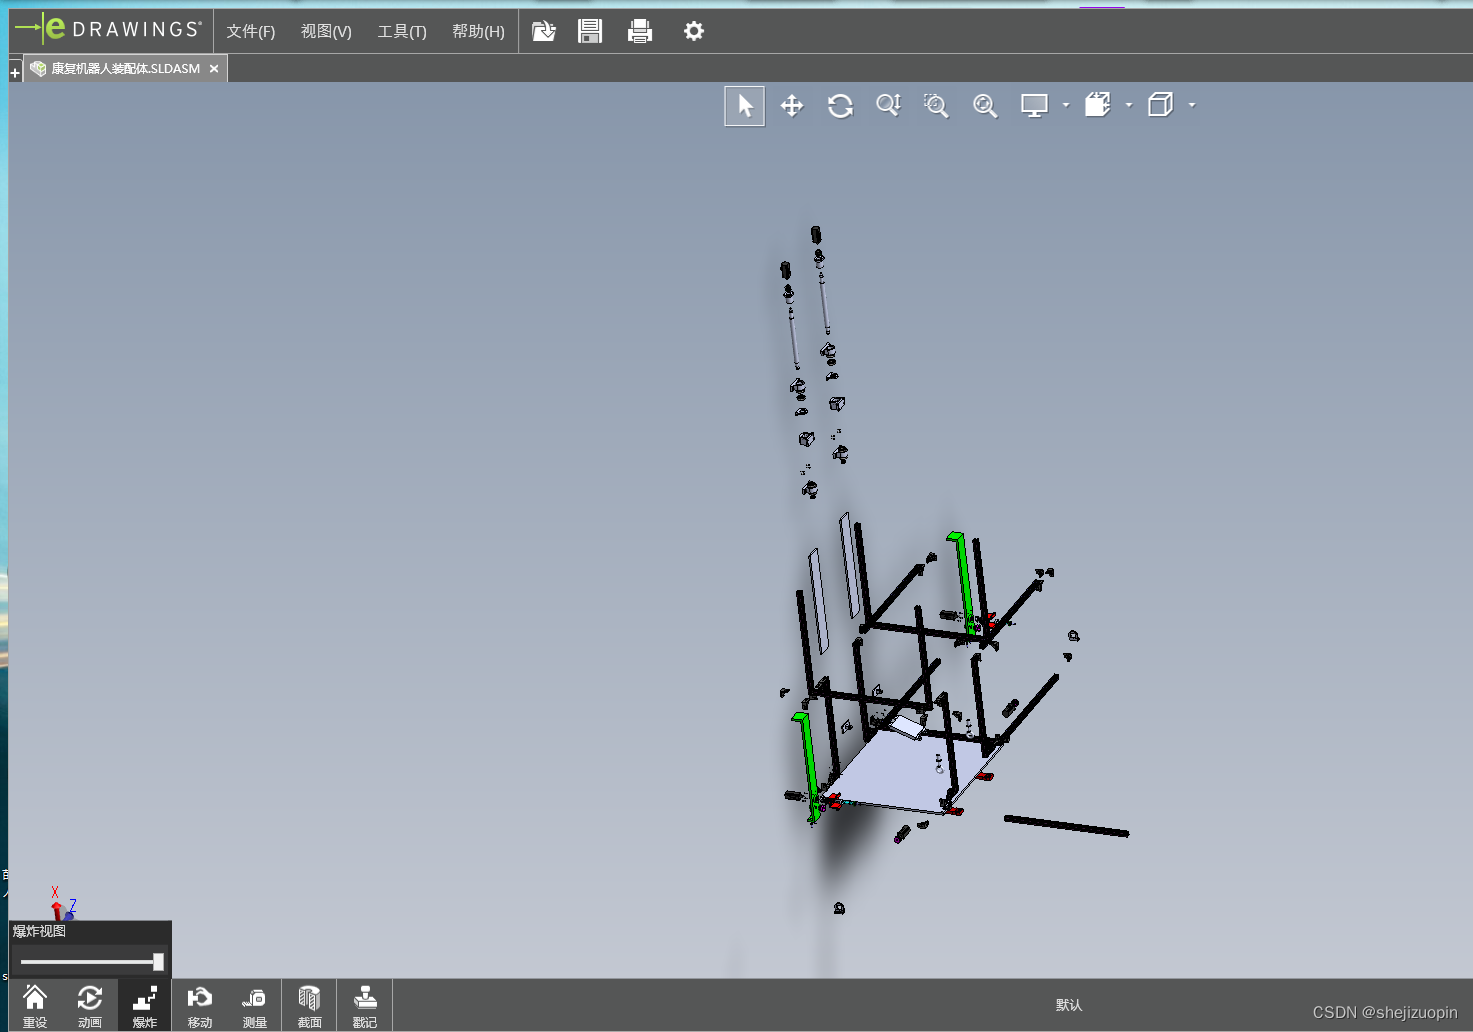Image resolution: width=1473 pixels, height=1032 pixels.
Task: Click the 默认 configuration label
Action: coord(1069,1005)
